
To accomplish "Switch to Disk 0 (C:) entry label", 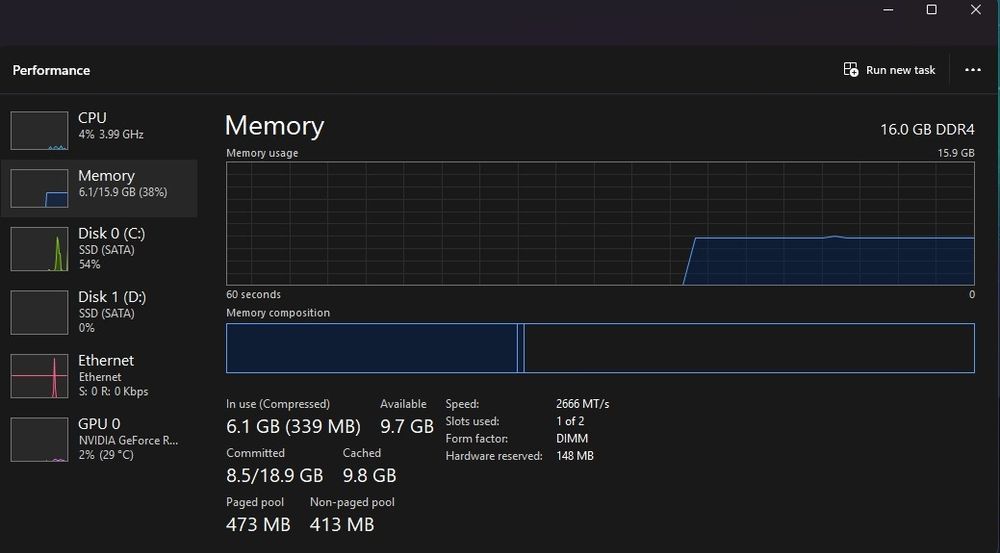I will click(112, 233).
